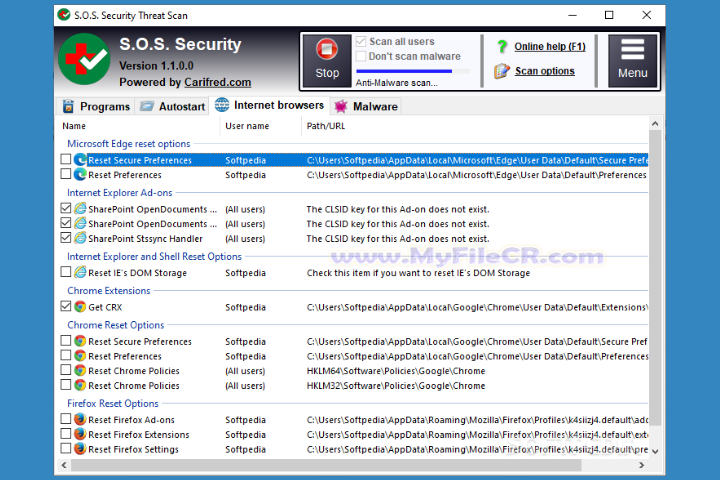
Task: Click Chrome icon of HKLM32 Chrome Policies row
Action: [x=80, y=385]
